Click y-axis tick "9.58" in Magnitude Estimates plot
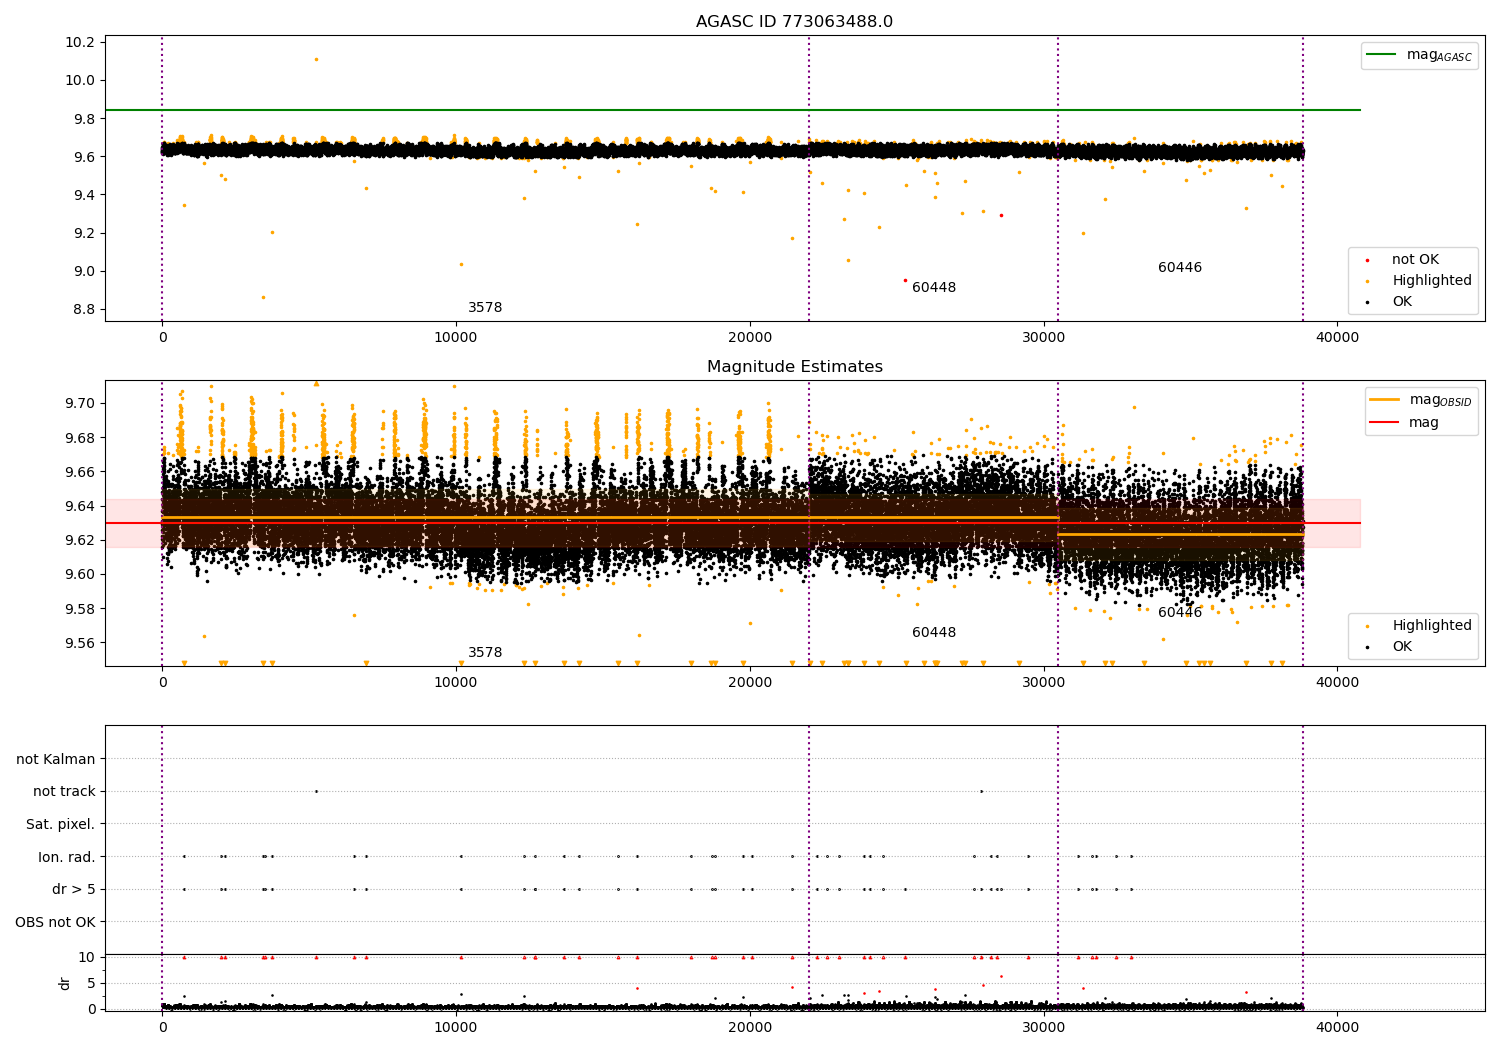Screen dimensions: 1500x1050 pos(80,609)
